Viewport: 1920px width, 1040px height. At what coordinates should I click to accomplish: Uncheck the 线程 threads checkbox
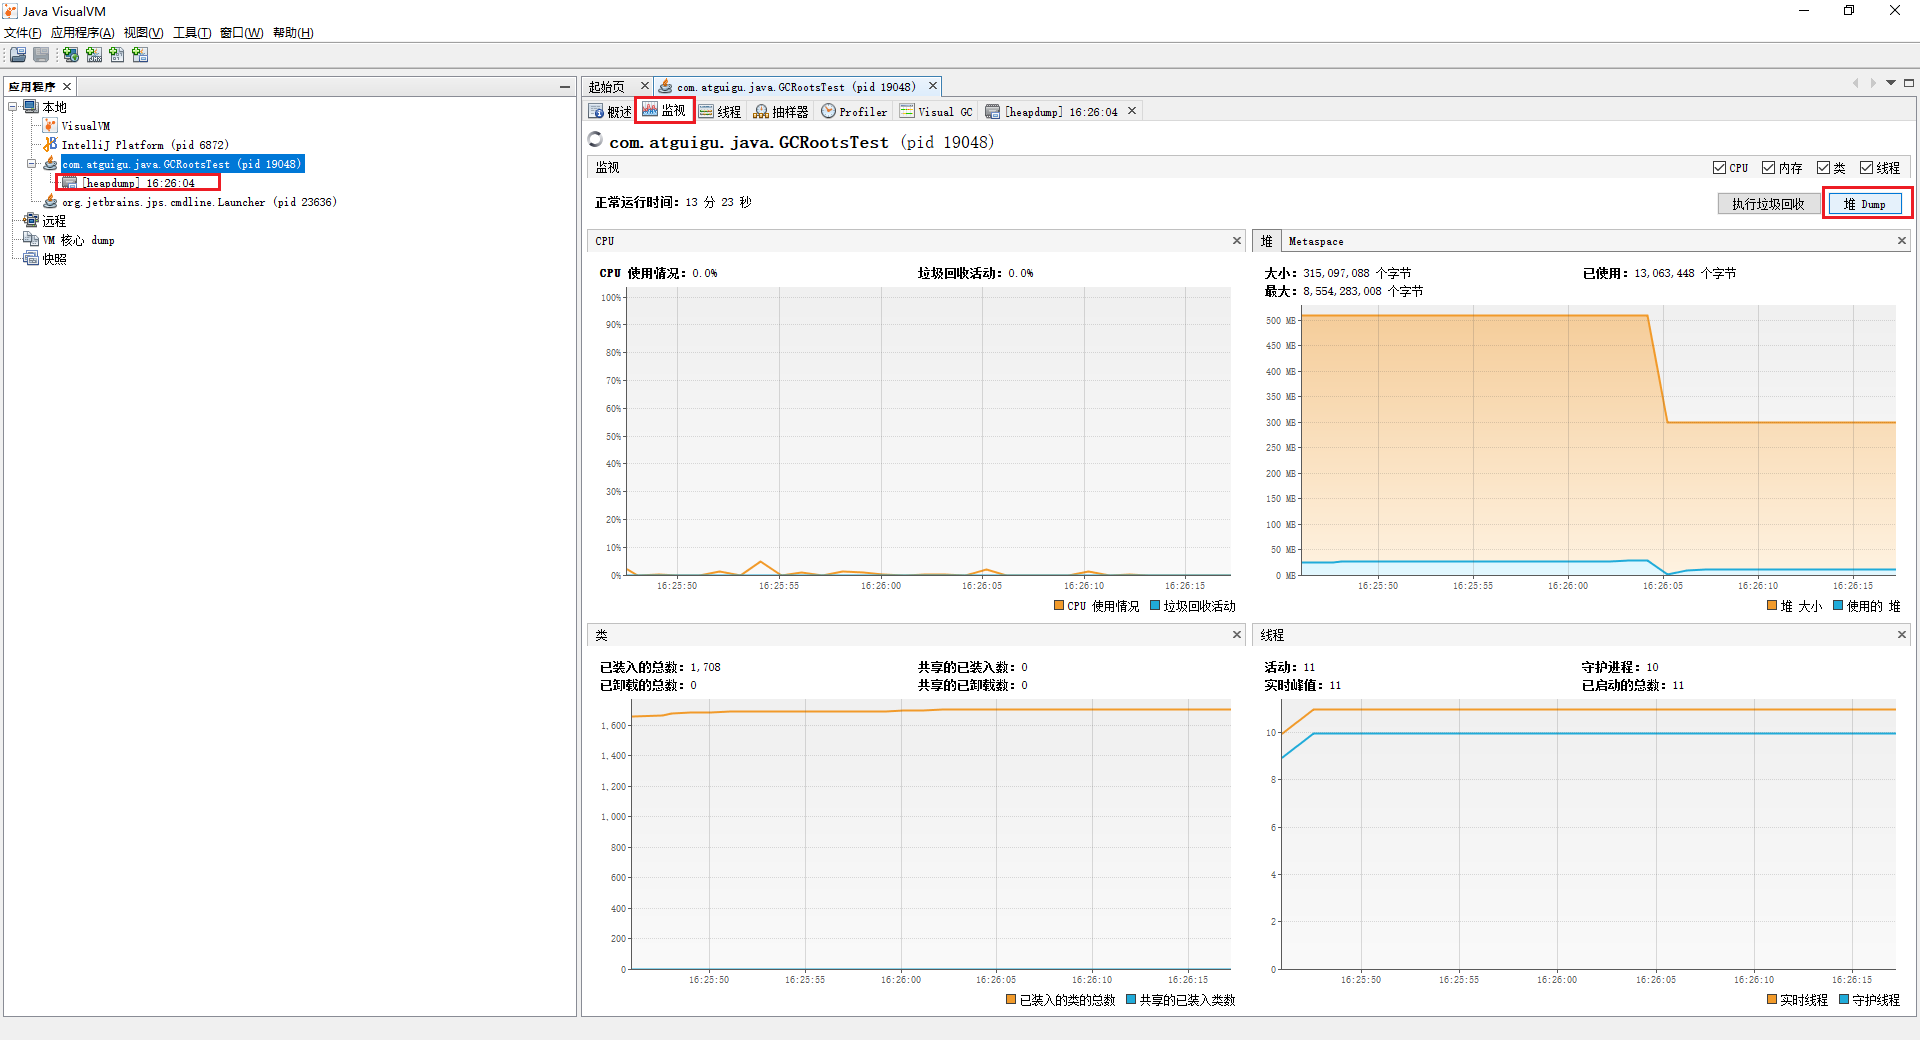point(1866,168)
